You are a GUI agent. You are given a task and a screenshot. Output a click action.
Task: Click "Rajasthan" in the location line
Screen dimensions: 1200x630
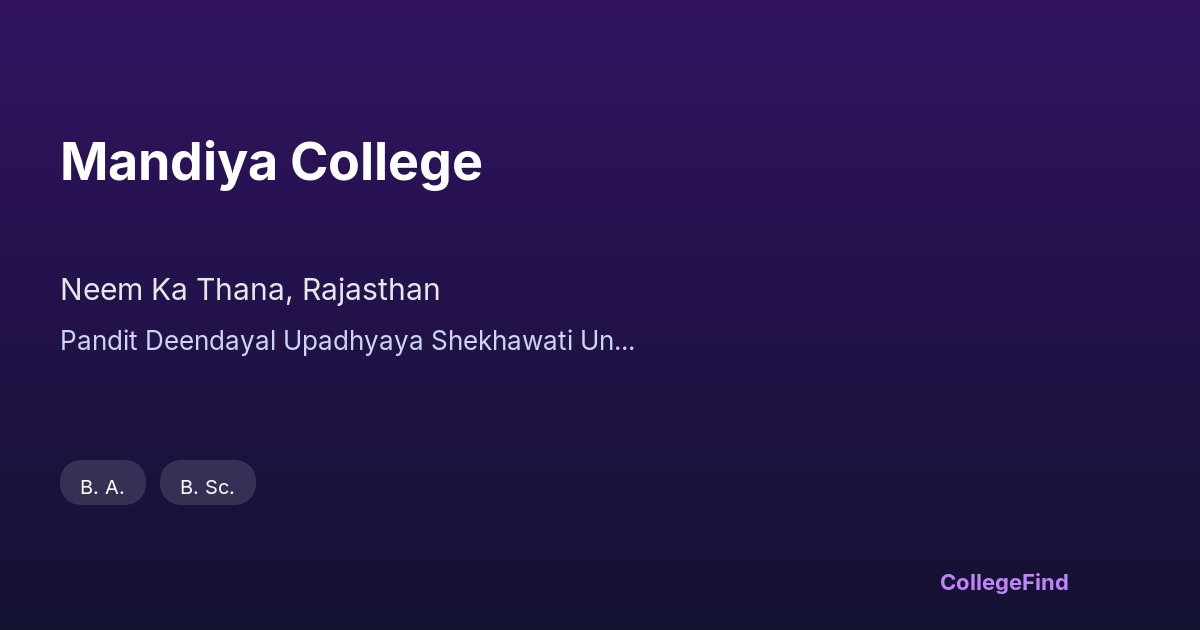click(x=371, y=290)
